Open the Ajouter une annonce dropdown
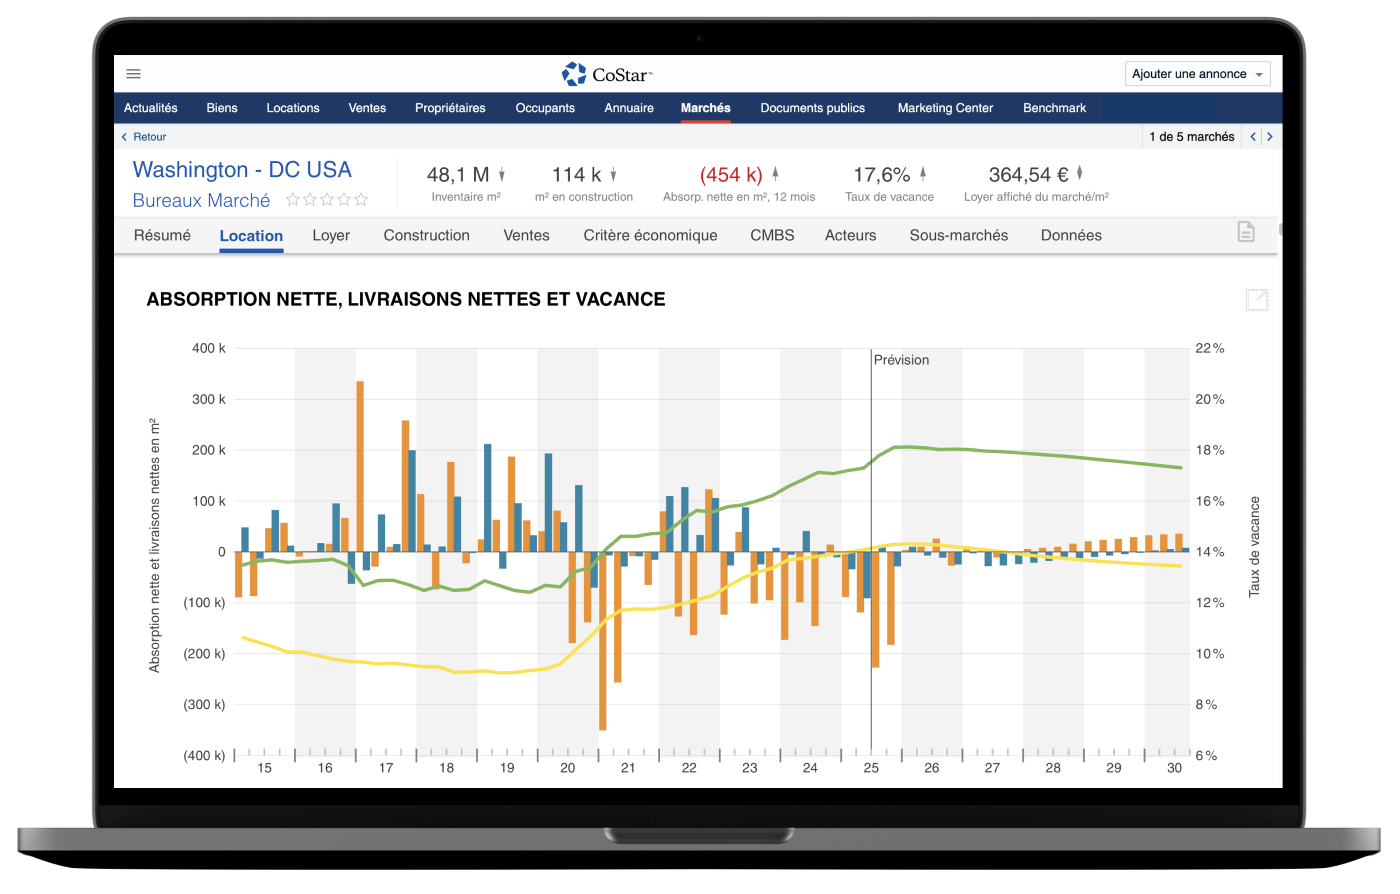 point(1198,74)
